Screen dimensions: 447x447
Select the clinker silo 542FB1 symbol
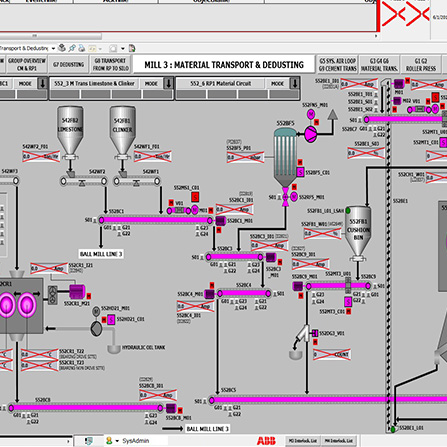coord(123,132)
